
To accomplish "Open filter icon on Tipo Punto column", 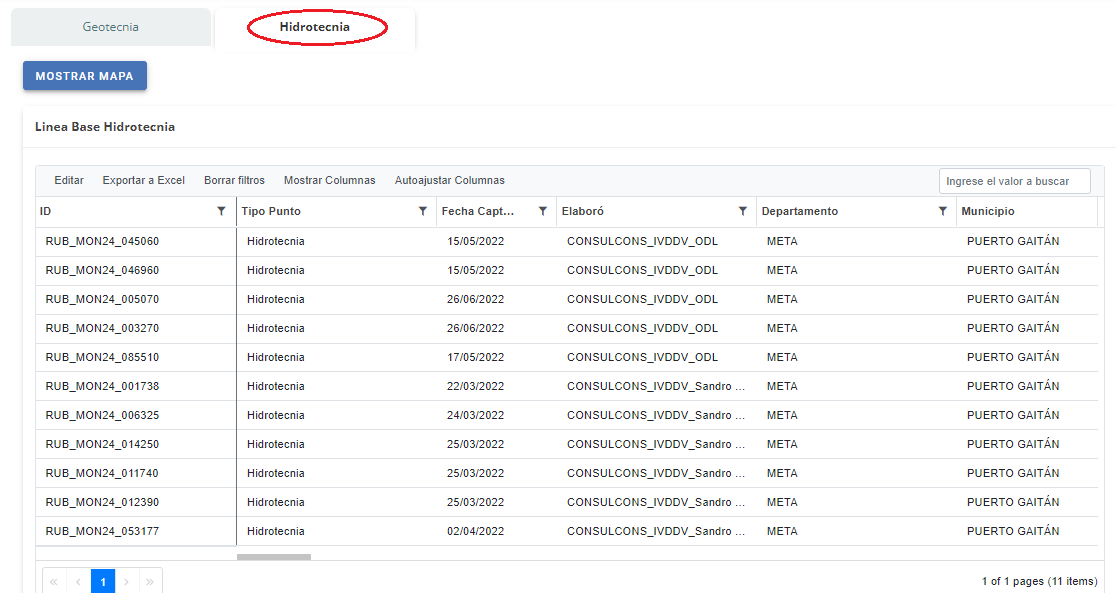I will click(422, 212).
